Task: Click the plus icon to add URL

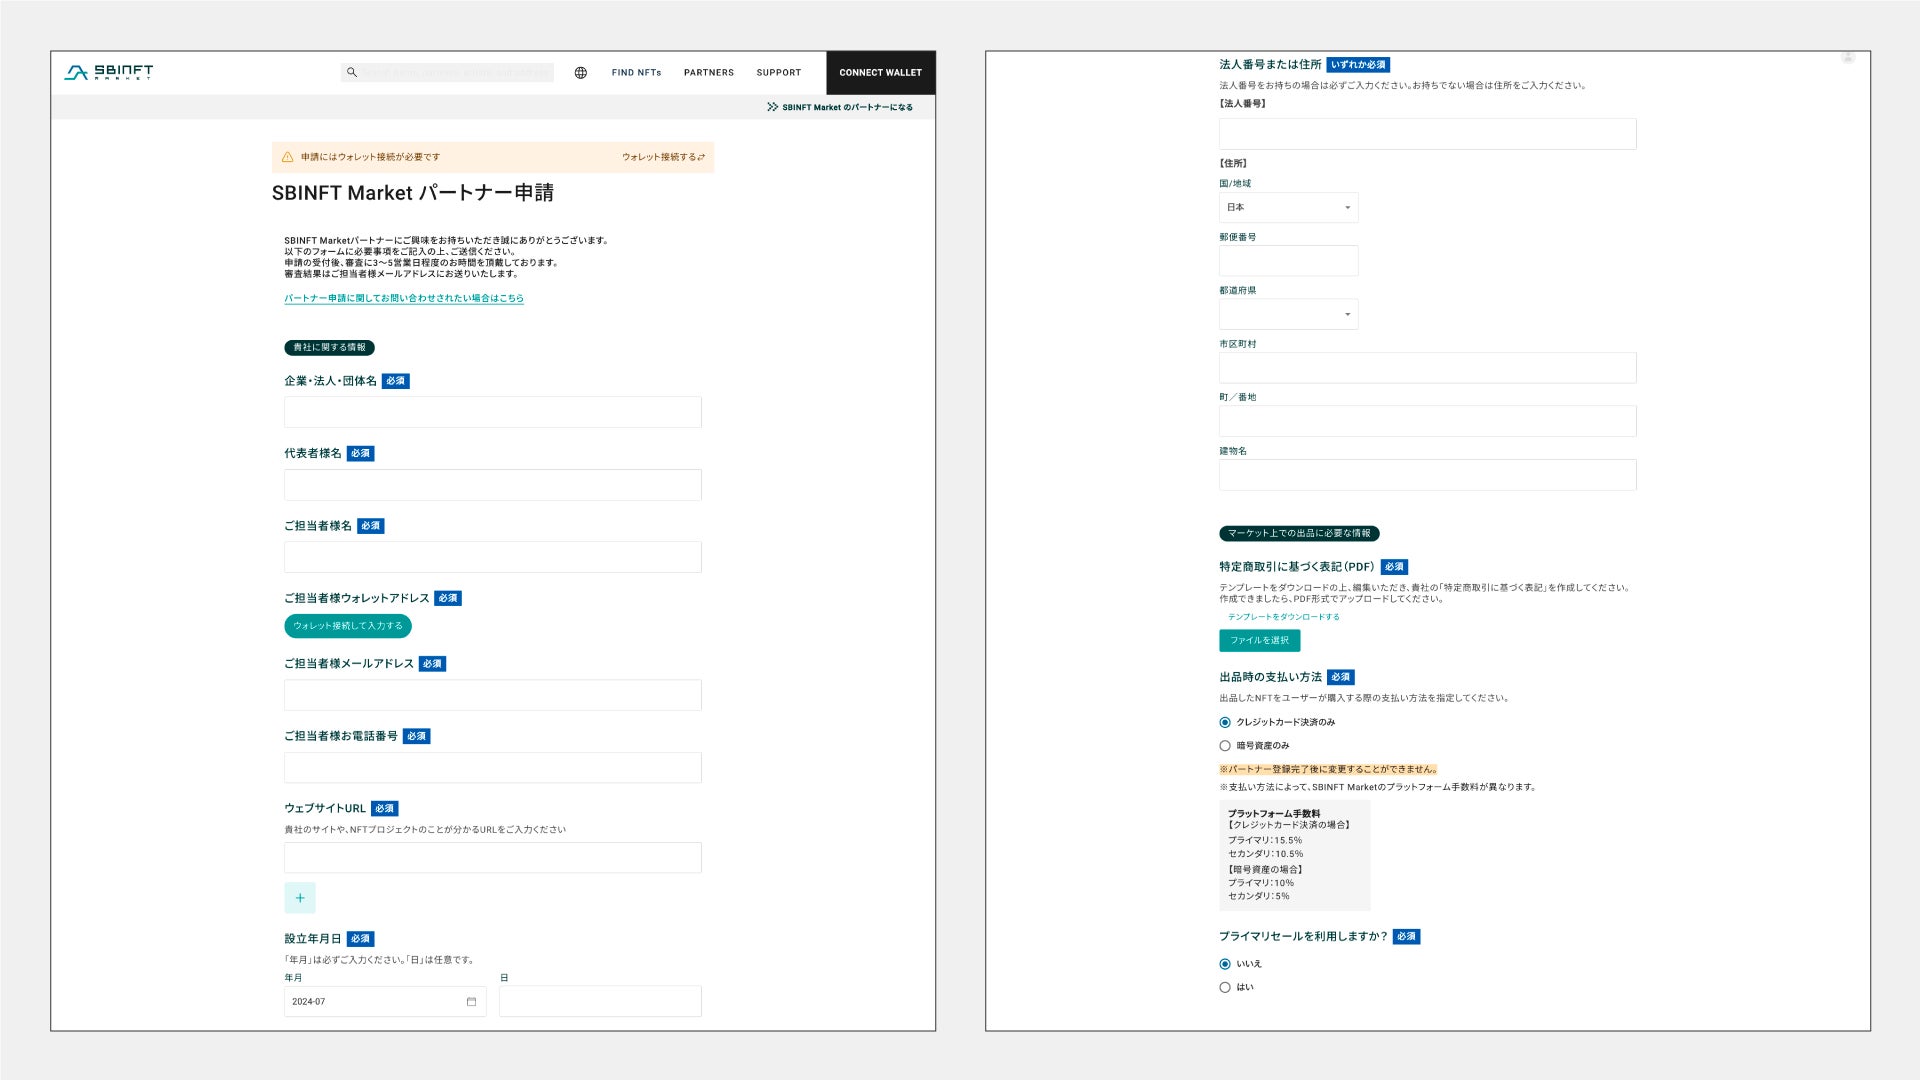Action: (x=300, y=898)
